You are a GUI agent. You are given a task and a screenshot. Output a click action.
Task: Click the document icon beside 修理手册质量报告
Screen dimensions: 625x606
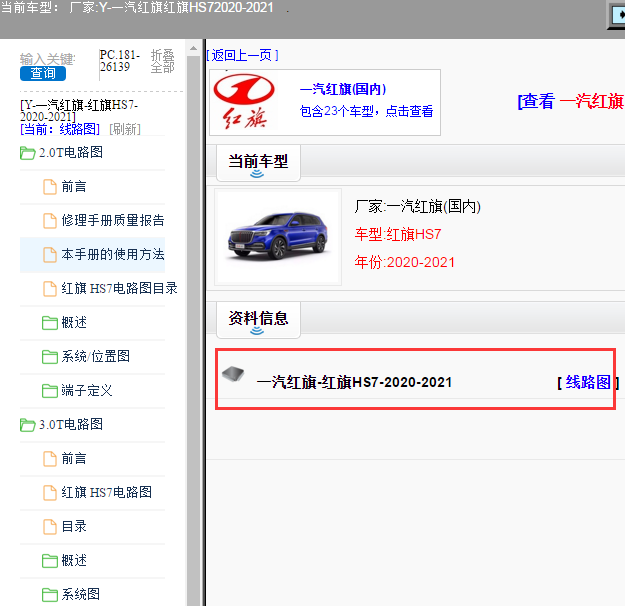50,220
